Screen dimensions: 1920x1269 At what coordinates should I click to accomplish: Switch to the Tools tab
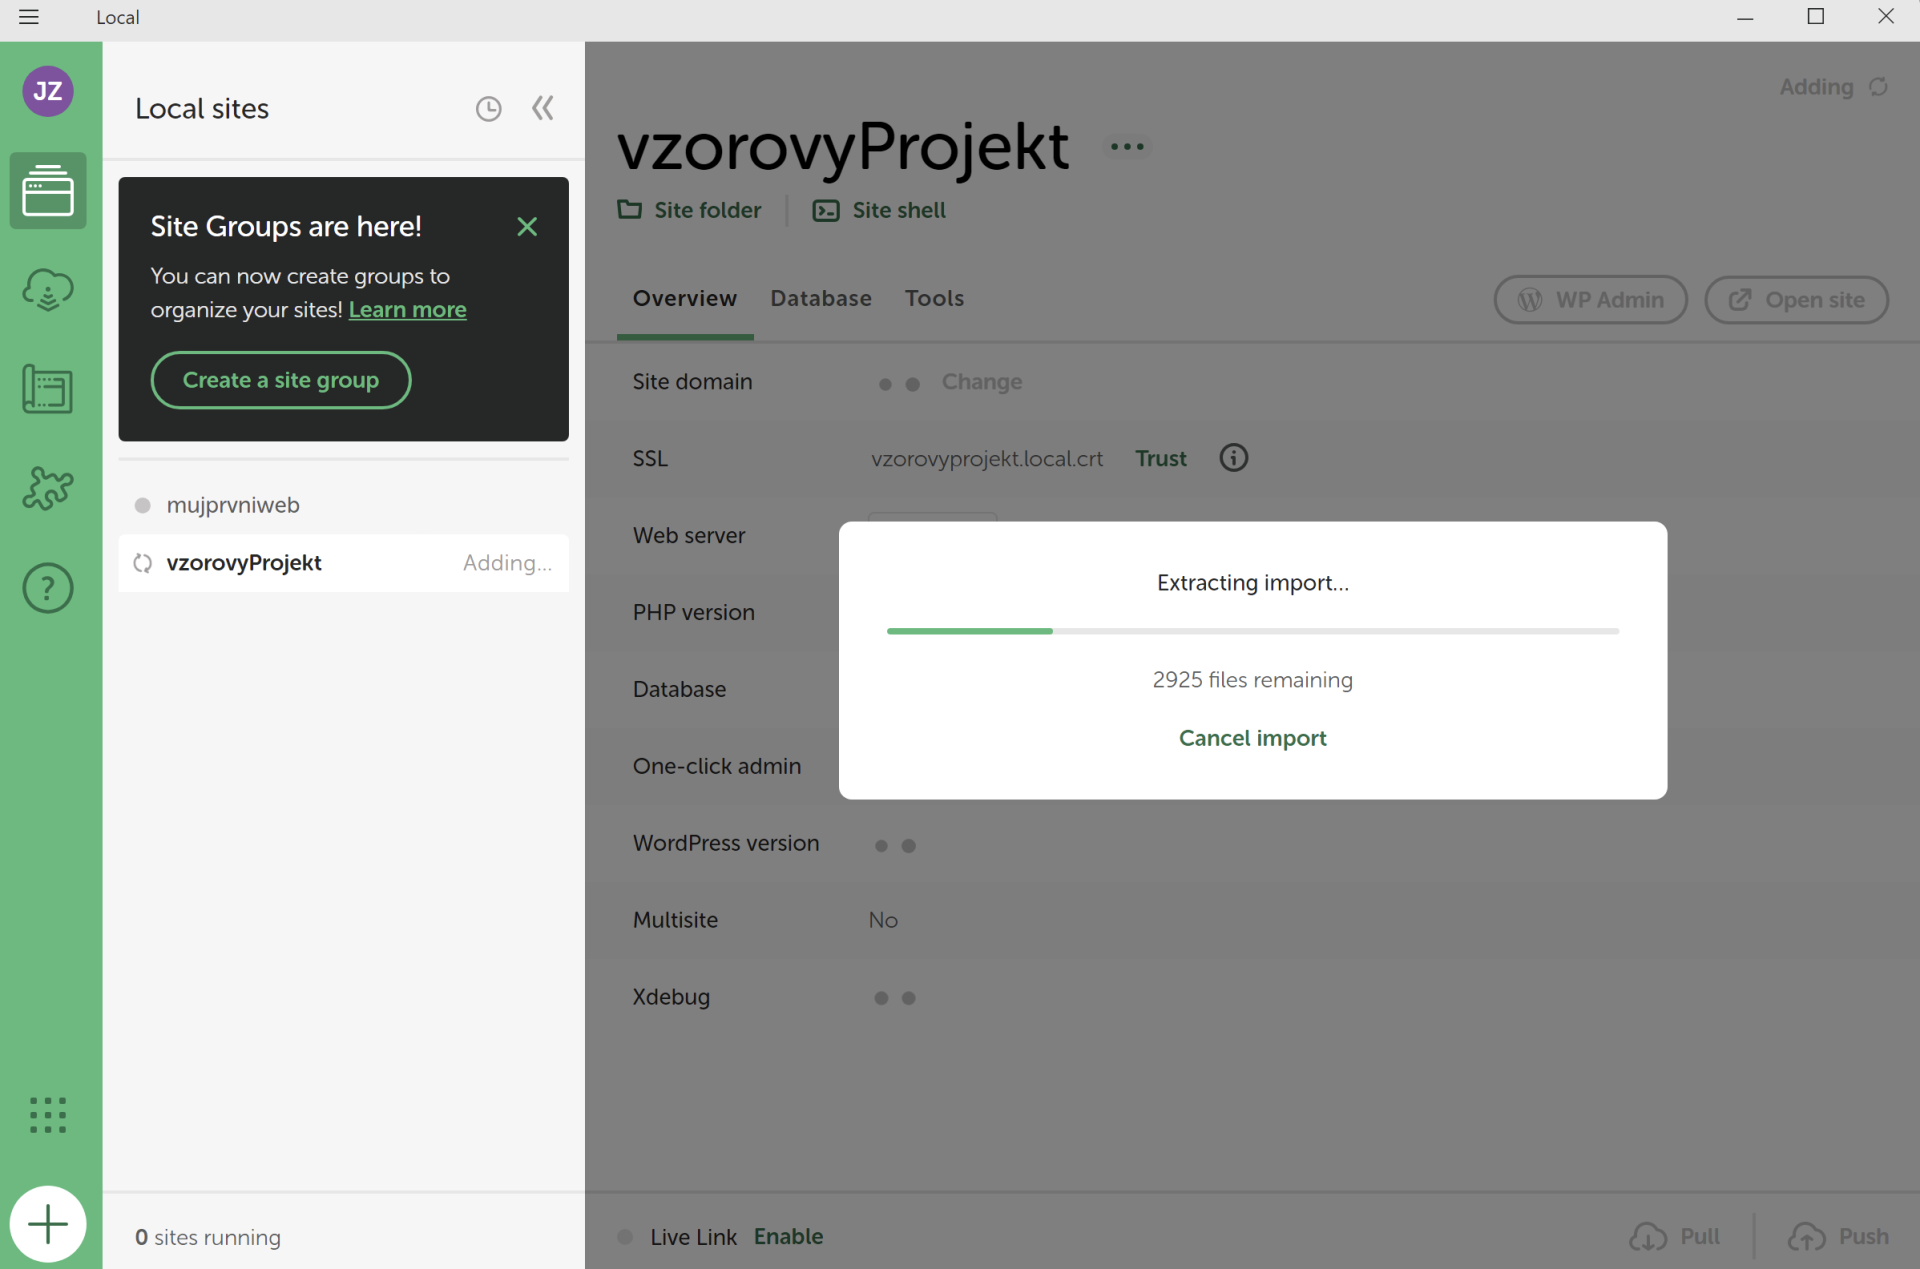click(934, 298)
